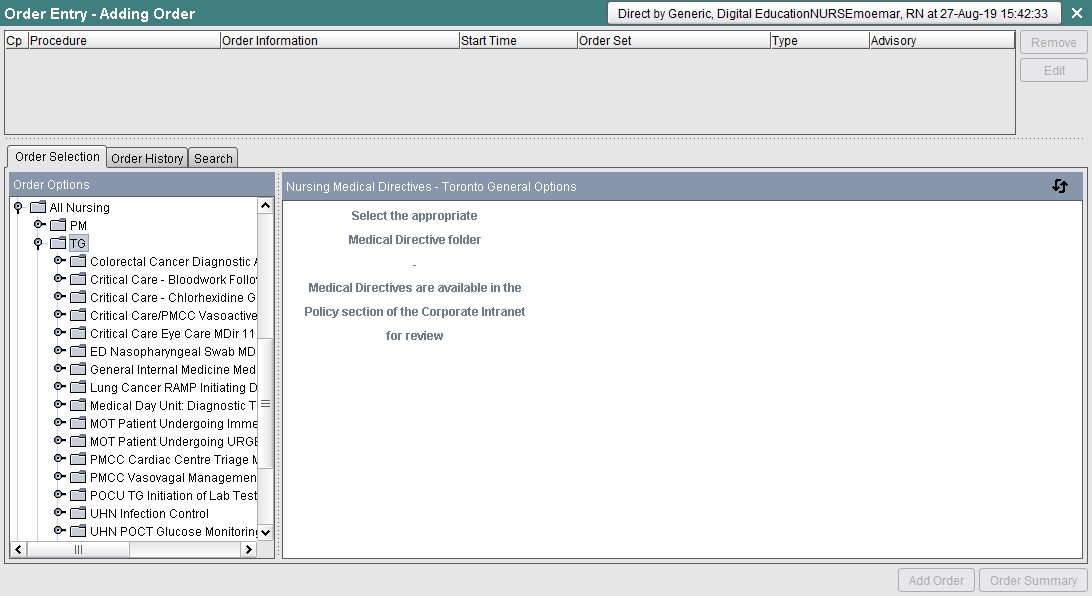This screenshot has height=596, width=1092.
Task: Expand the PM tree node
Action: coord(39,224)
